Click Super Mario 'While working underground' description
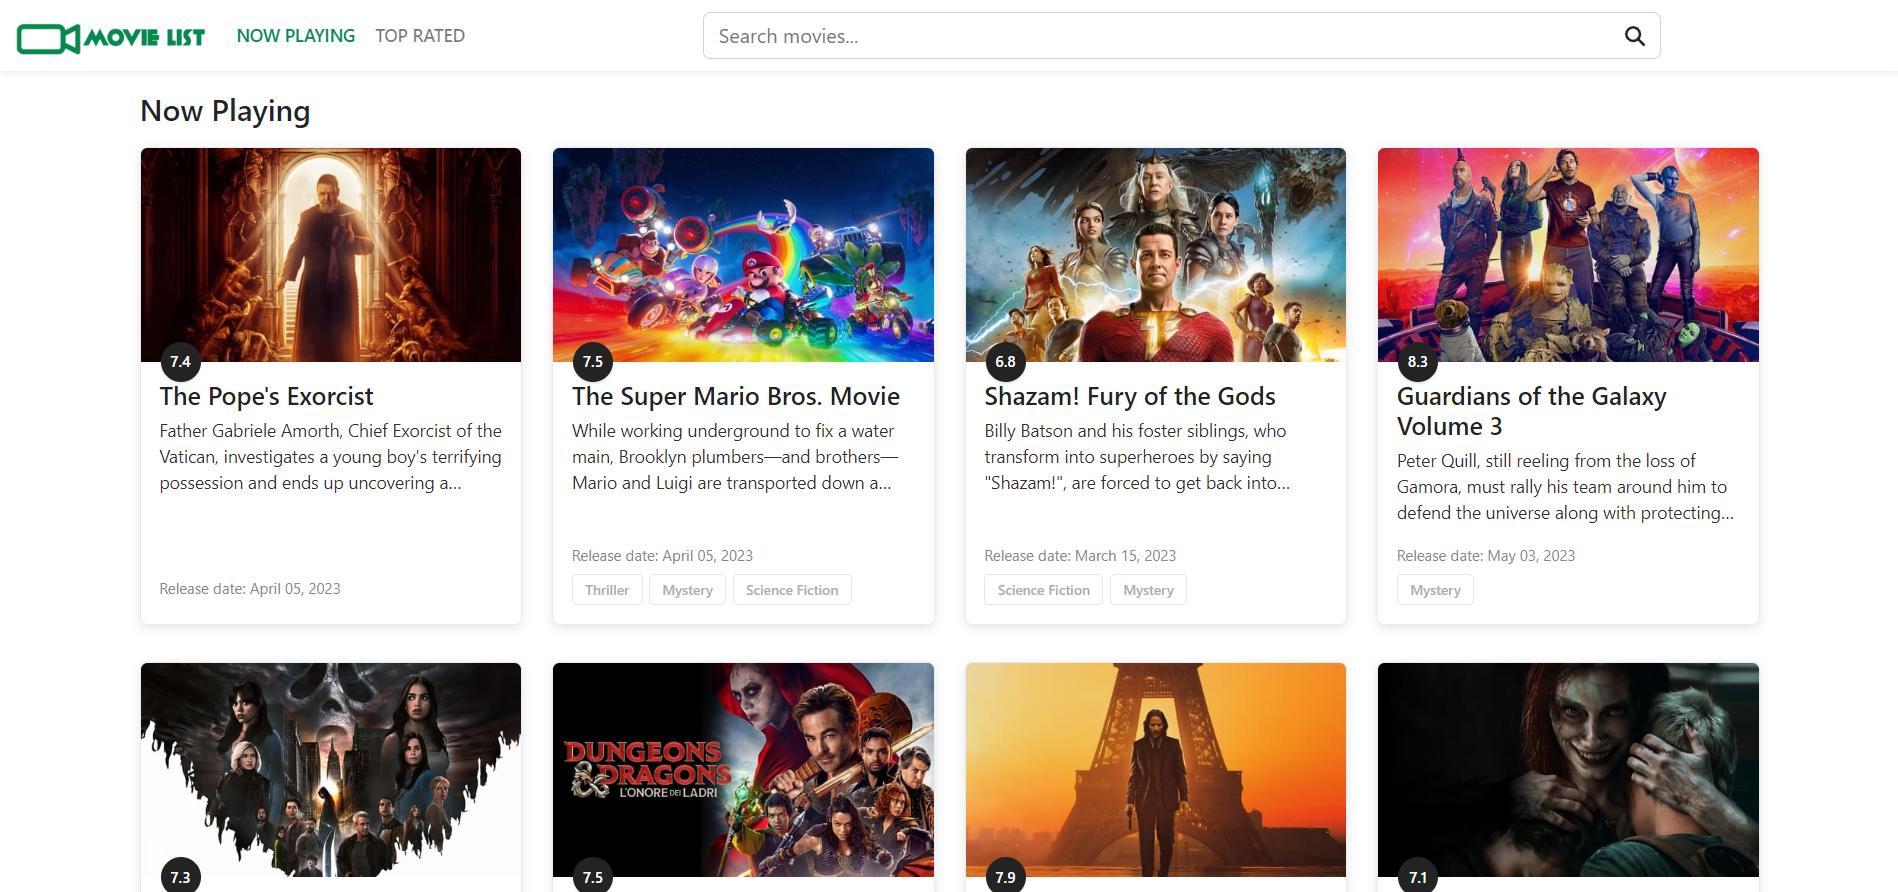1898x892 pixels. (735, 457)
